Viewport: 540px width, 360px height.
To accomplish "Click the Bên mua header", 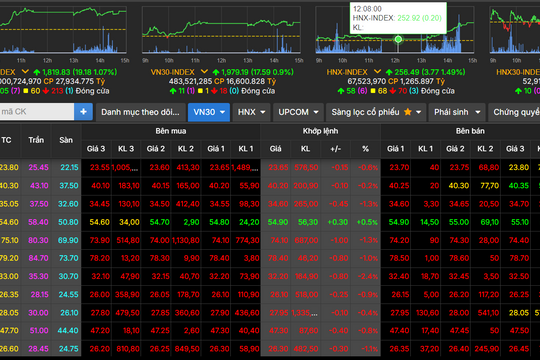I will [171, 131].
